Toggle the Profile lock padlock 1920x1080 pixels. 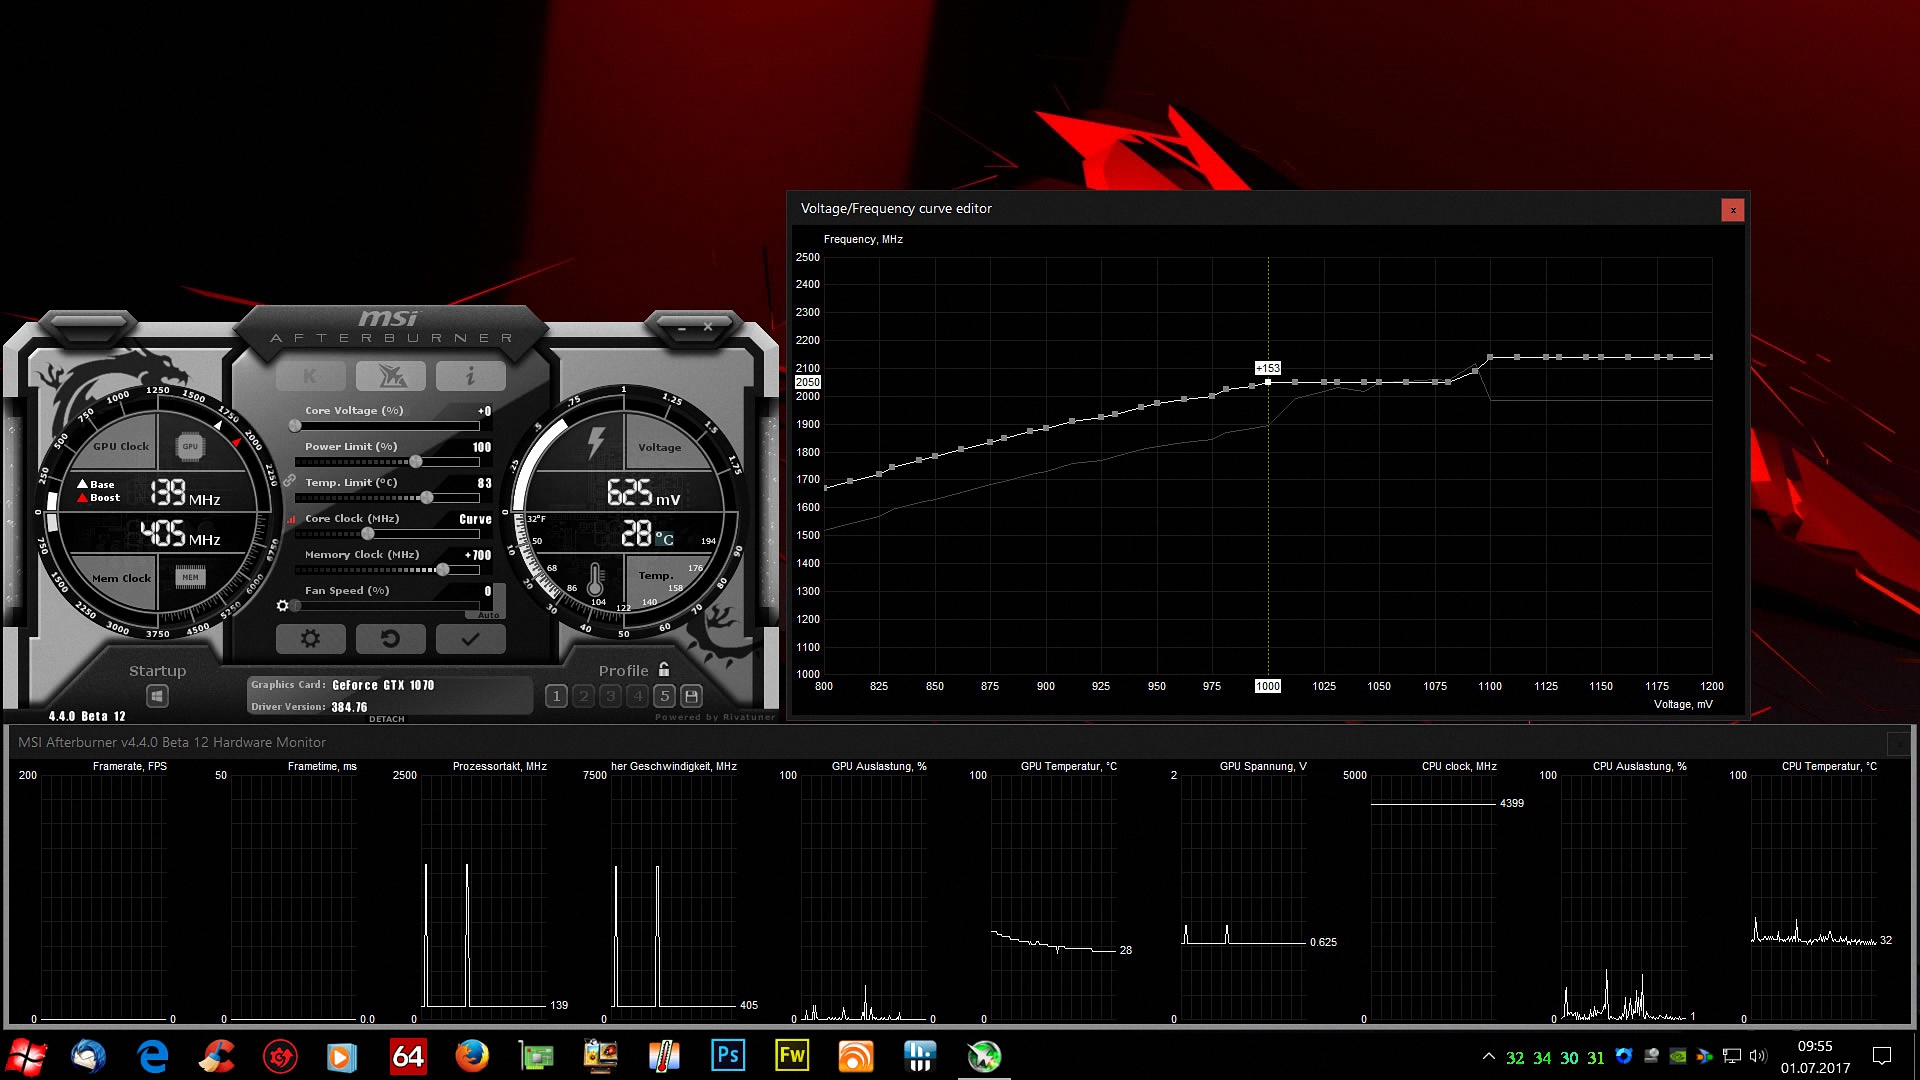[x=664, y=670]
